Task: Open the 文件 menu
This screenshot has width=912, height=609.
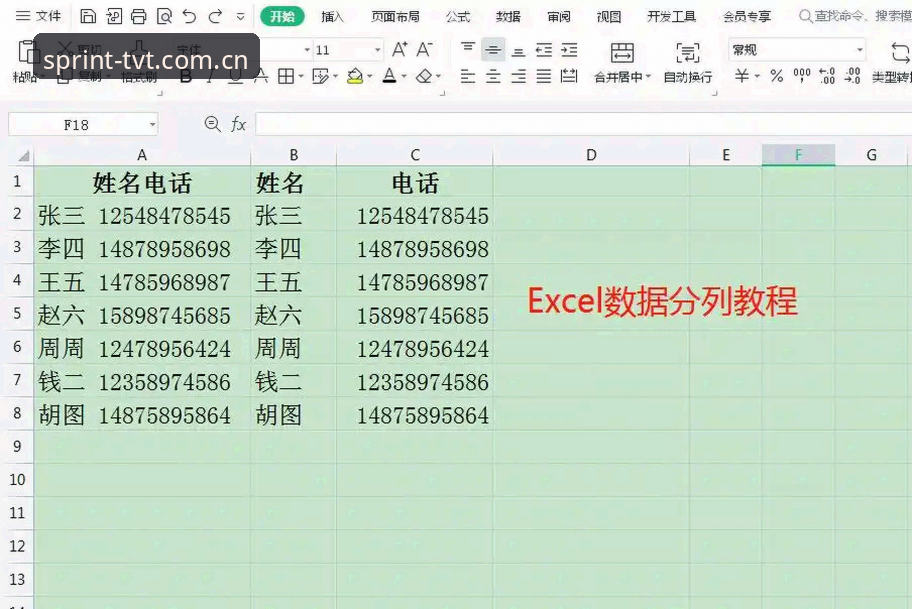Action: coord(38,16)
